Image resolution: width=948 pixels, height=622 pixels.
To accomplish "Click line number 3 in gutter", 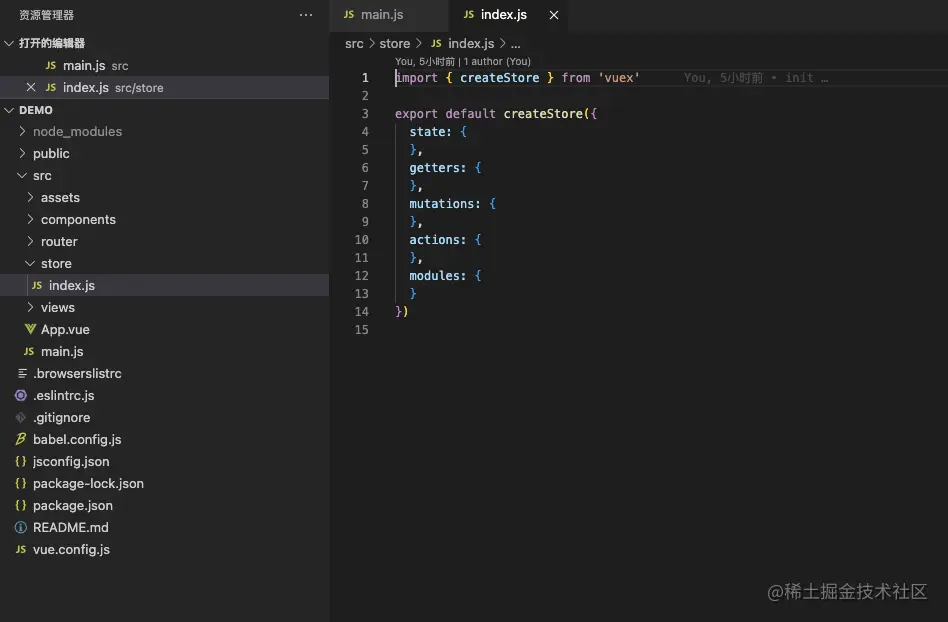I will click(x=365, y=114).
